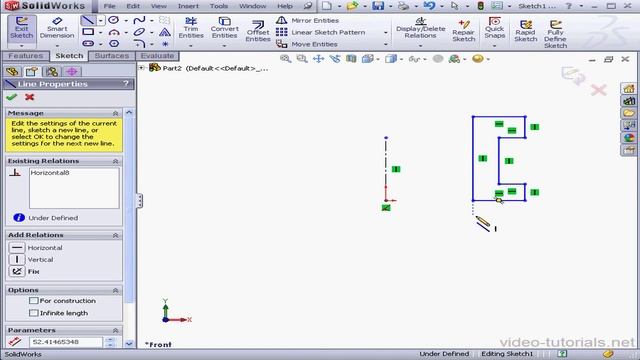Add Fix relation

click(24, 271)
